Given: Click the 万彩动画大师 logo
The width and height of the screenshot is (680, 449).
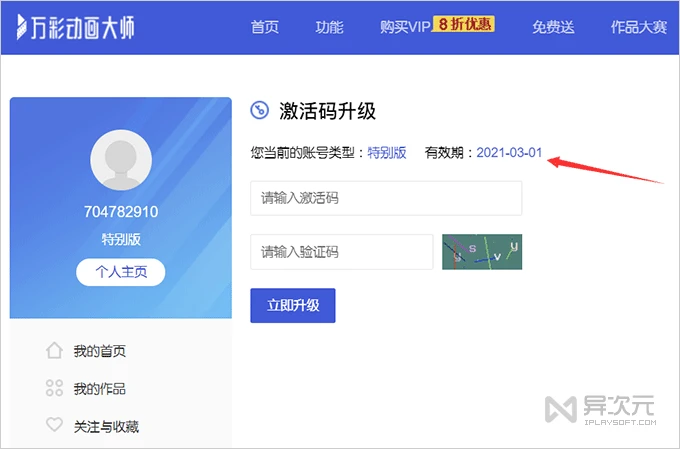Looking at the screenshot, I should [x=75, y=27].
